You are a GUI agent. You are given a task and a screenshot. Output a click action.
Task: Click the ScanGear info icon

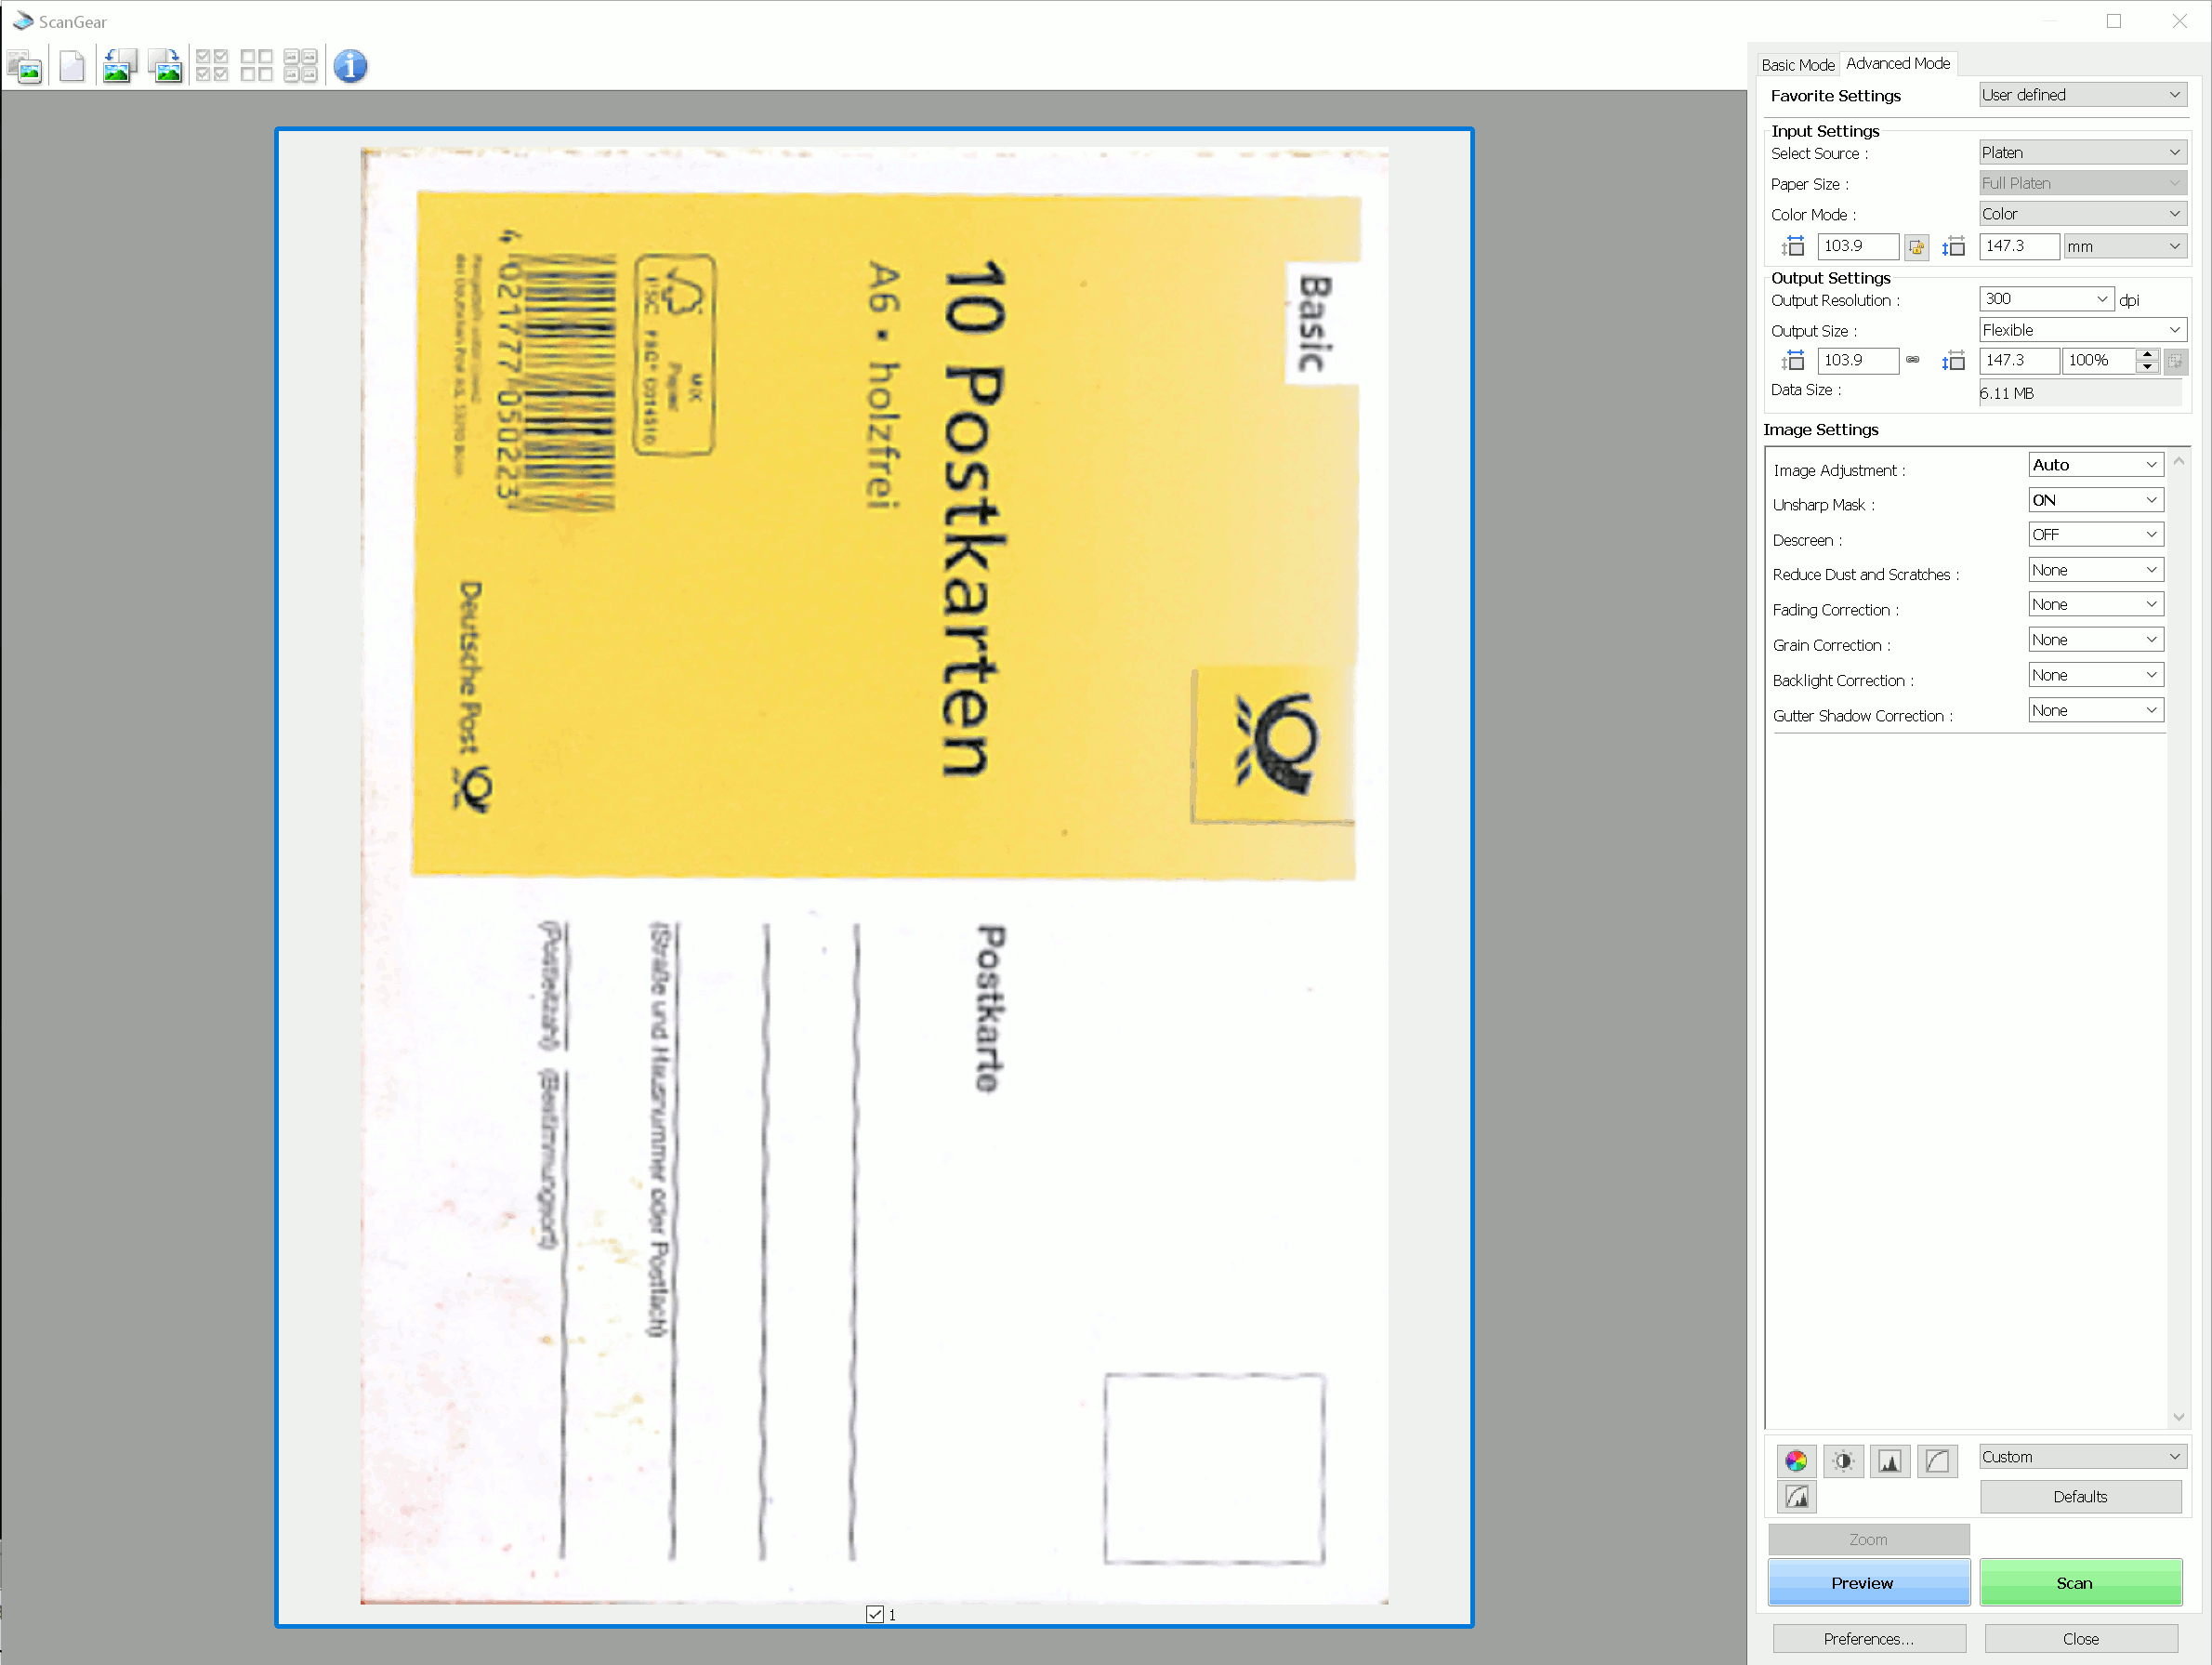coord(349,65)
